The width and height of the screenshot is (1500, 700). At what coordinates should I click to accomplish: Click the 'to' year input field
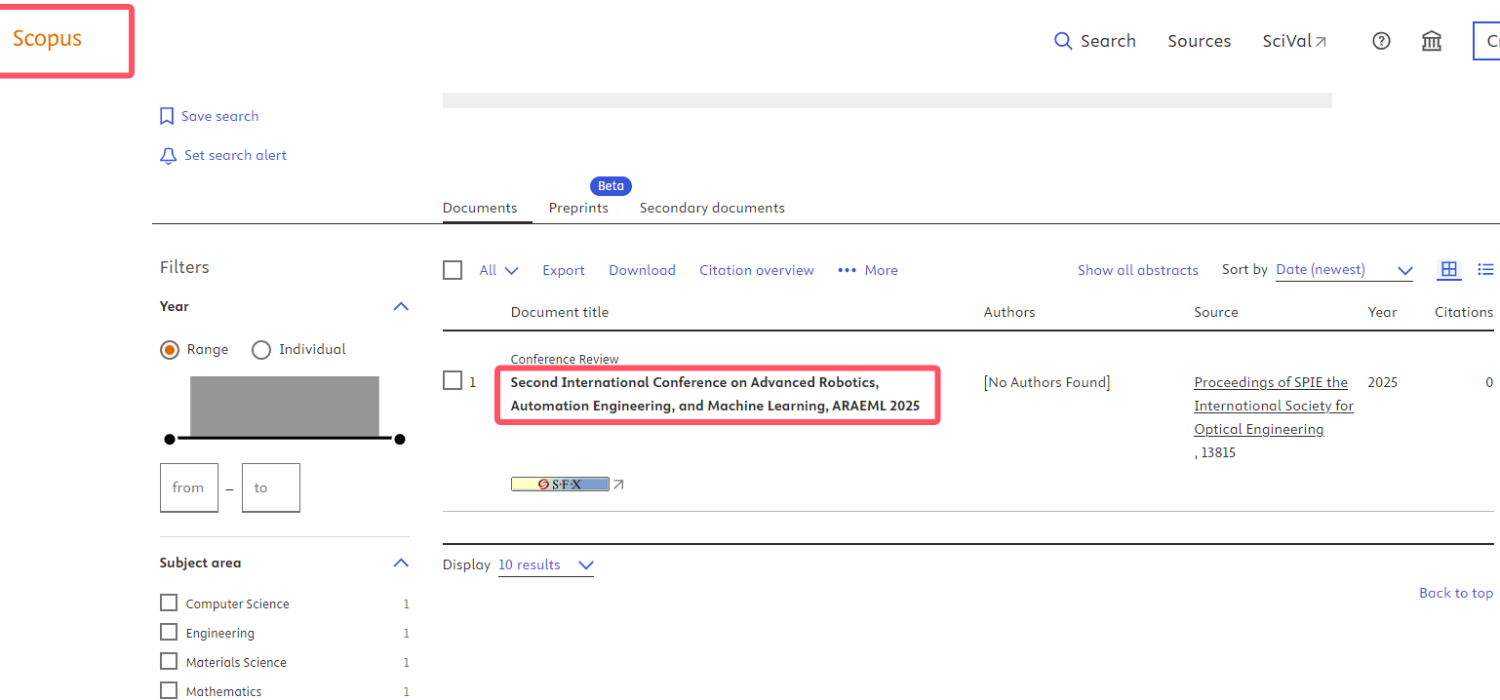tap(271, 488)
